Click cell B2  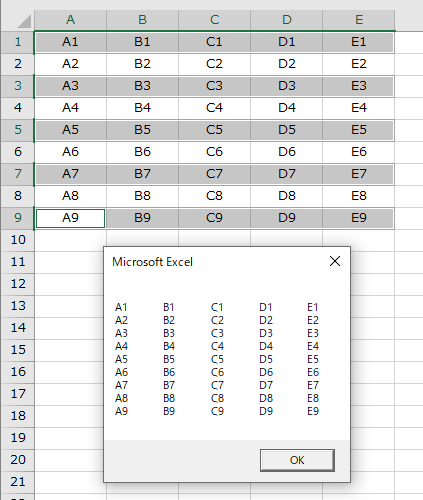point(142,64)
